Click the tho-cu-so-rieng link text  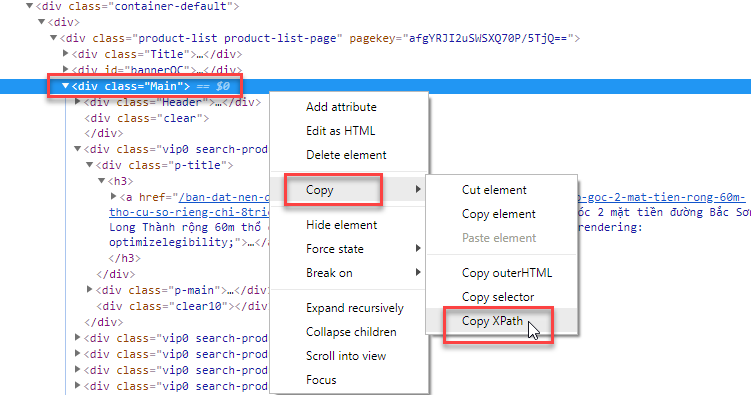pyautogui.click(x=189, y=212)
